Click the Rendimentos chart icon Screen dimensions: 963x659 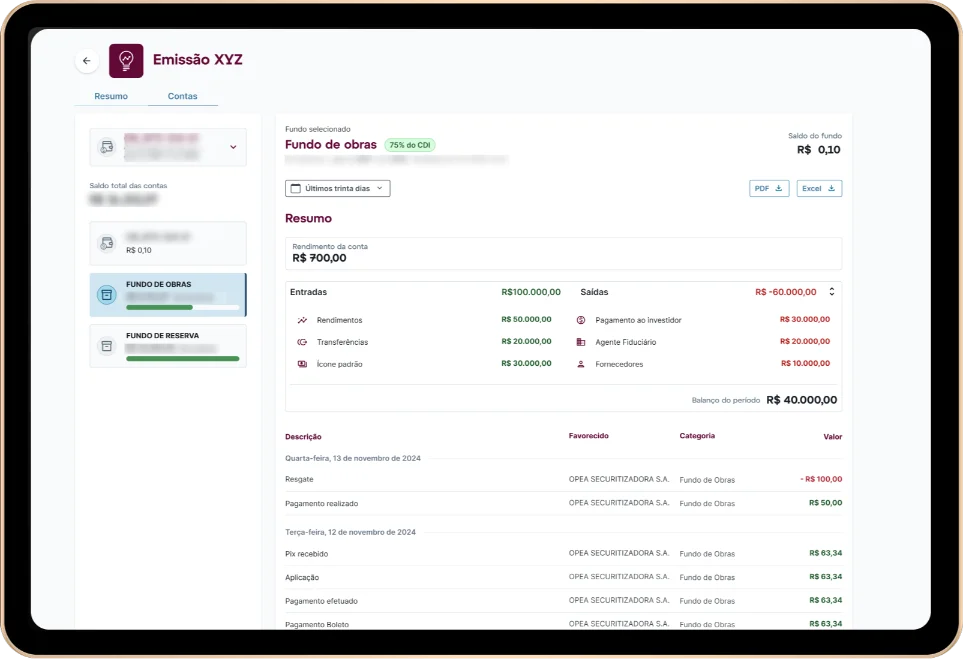(302, 320)
